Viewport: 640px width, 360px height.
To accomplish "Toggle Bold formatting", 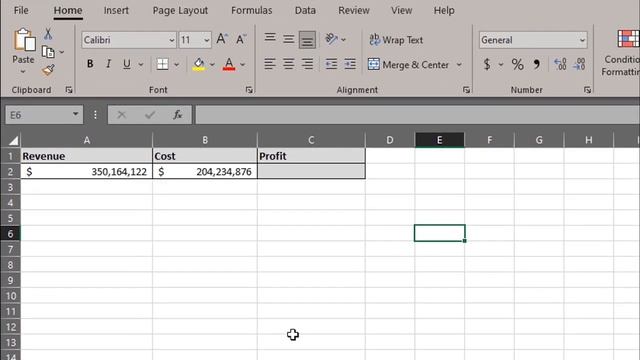I will tap(90, 64).
